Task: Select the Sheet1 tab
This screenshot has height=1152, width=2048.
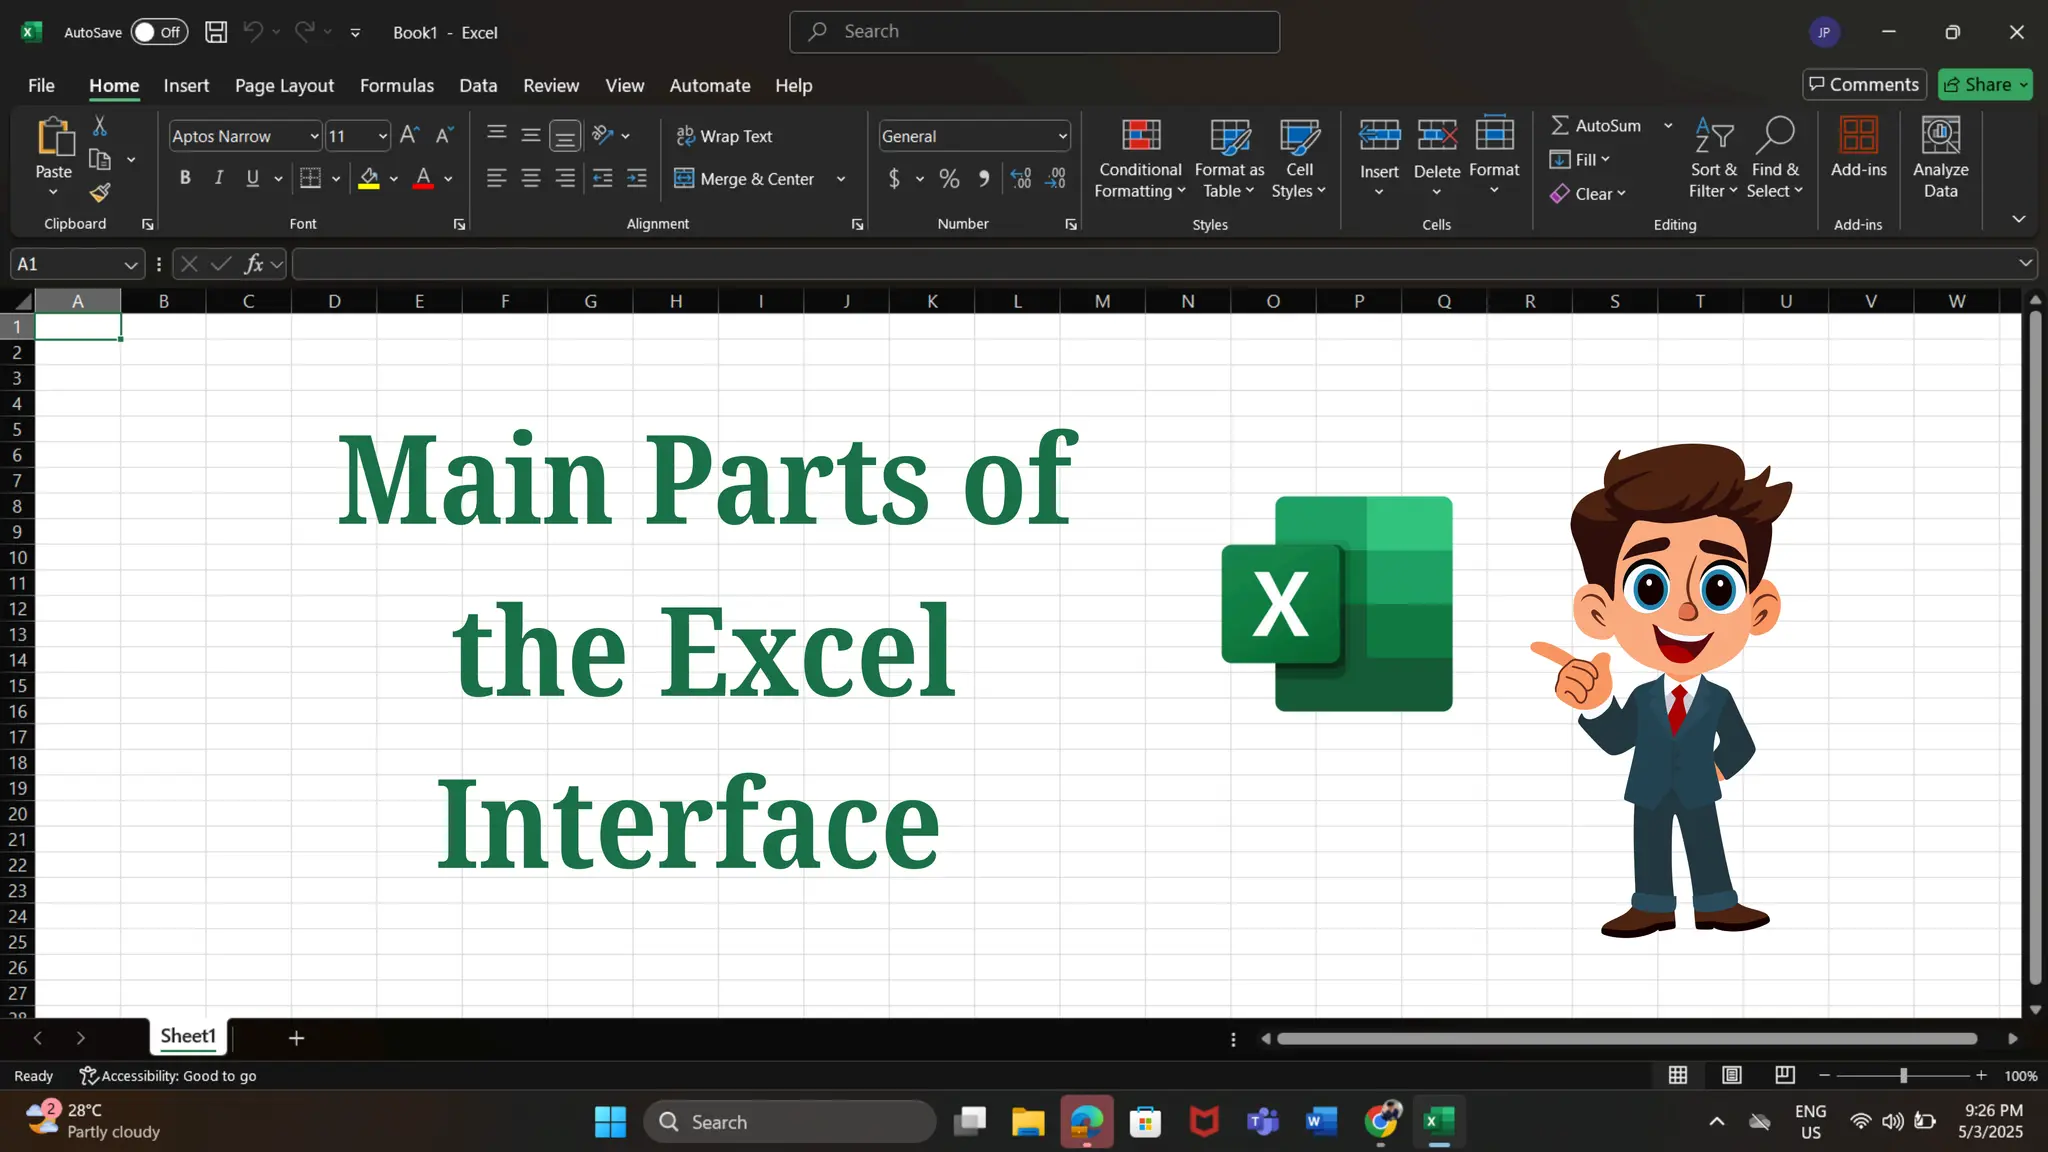Action: coord(188,1036)
